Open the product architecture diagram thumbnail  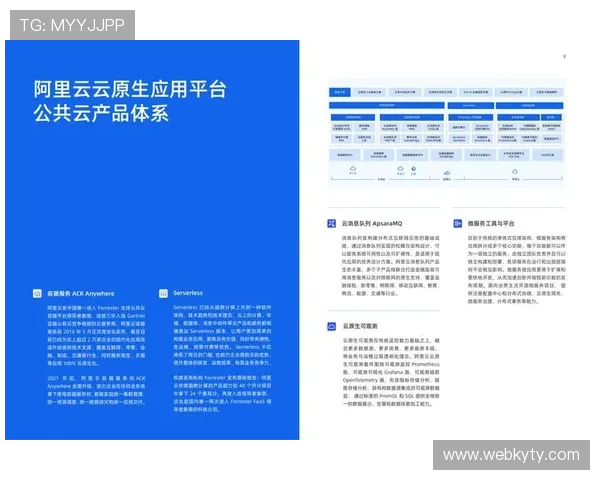(x=446, y=133)
